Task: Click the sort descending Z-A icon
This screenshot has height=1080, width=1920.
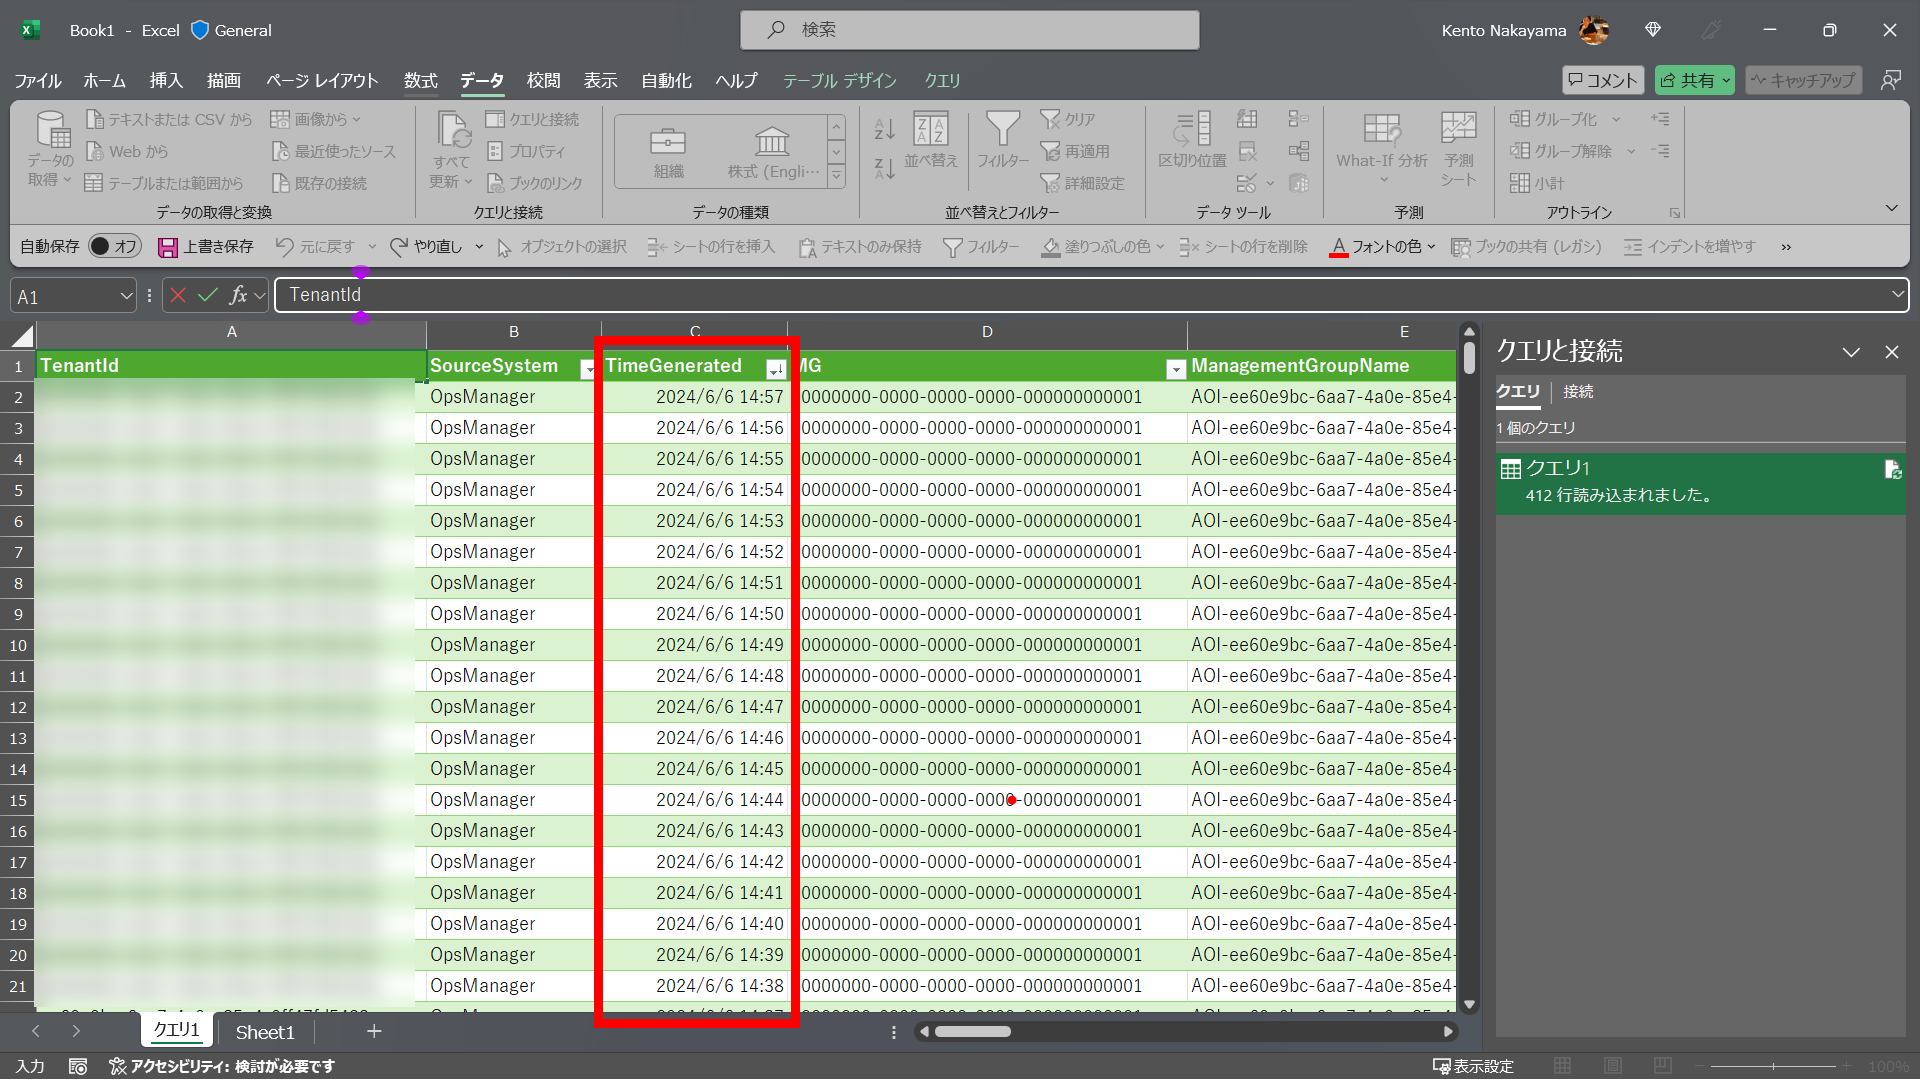Action: tap(884, 168)
